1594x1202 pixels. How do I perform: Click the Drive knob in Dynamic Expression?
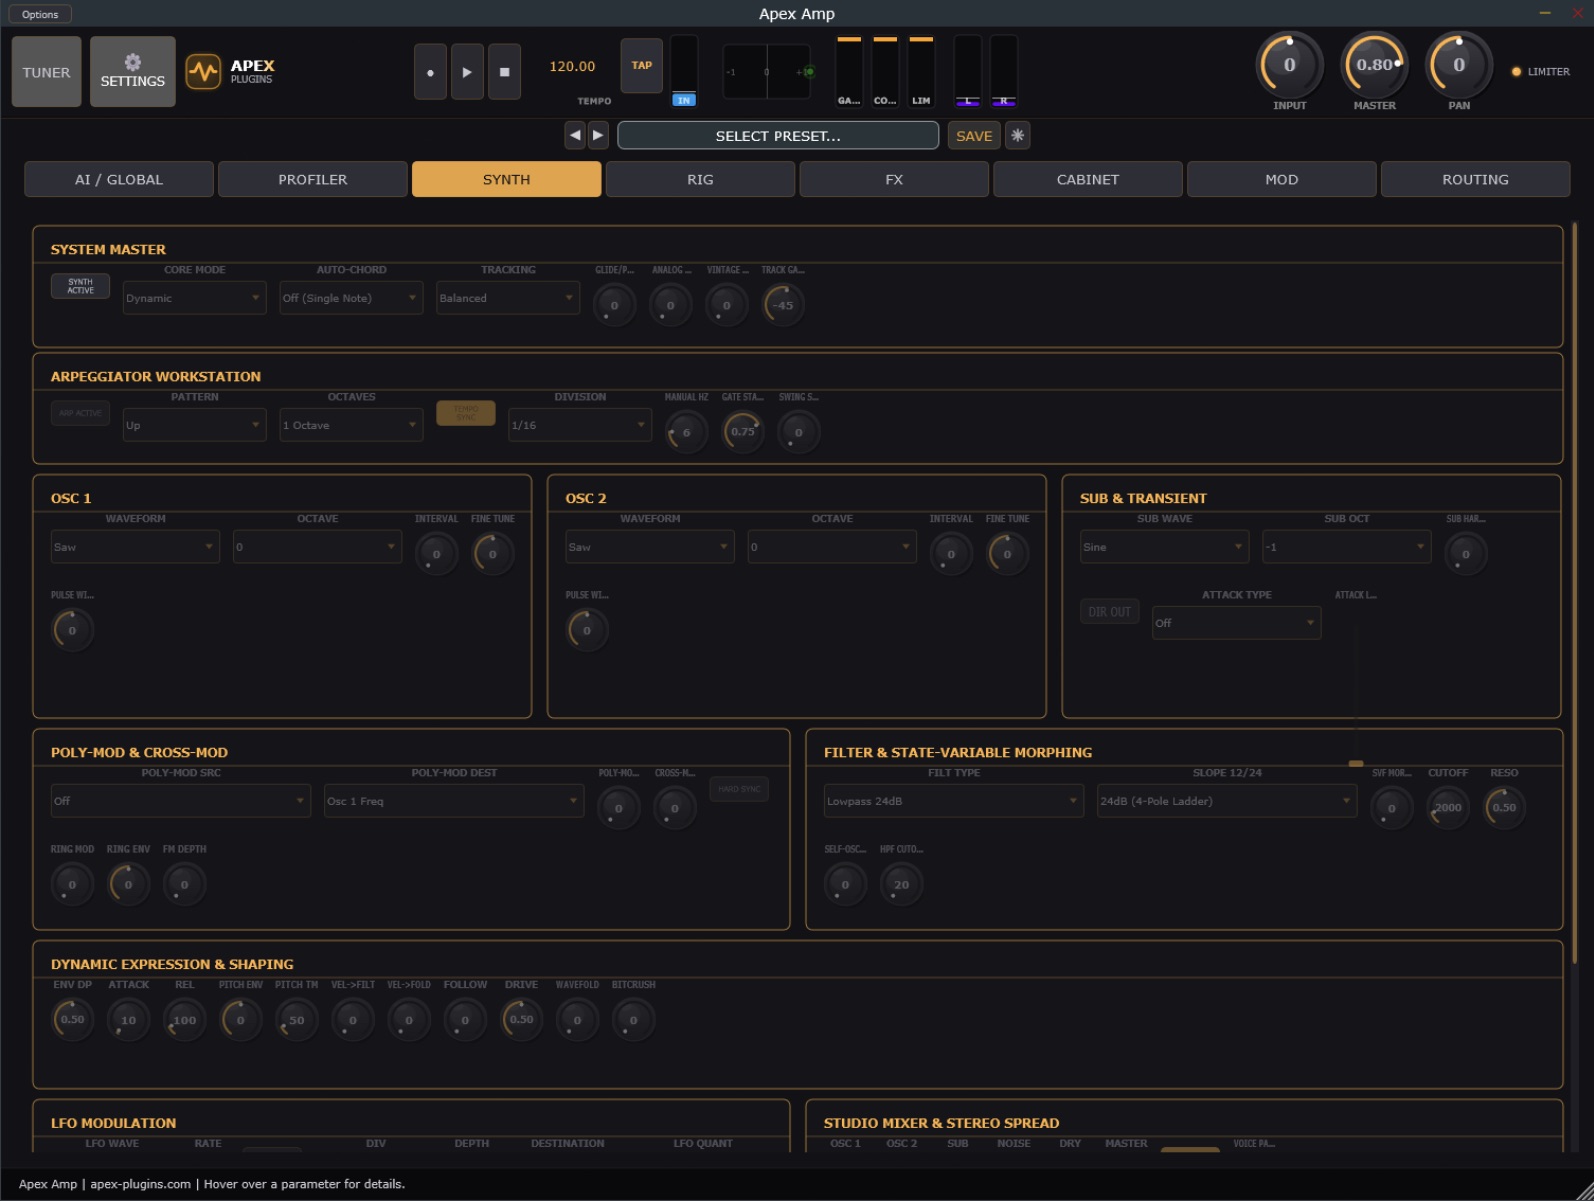tap(521, 1020)
